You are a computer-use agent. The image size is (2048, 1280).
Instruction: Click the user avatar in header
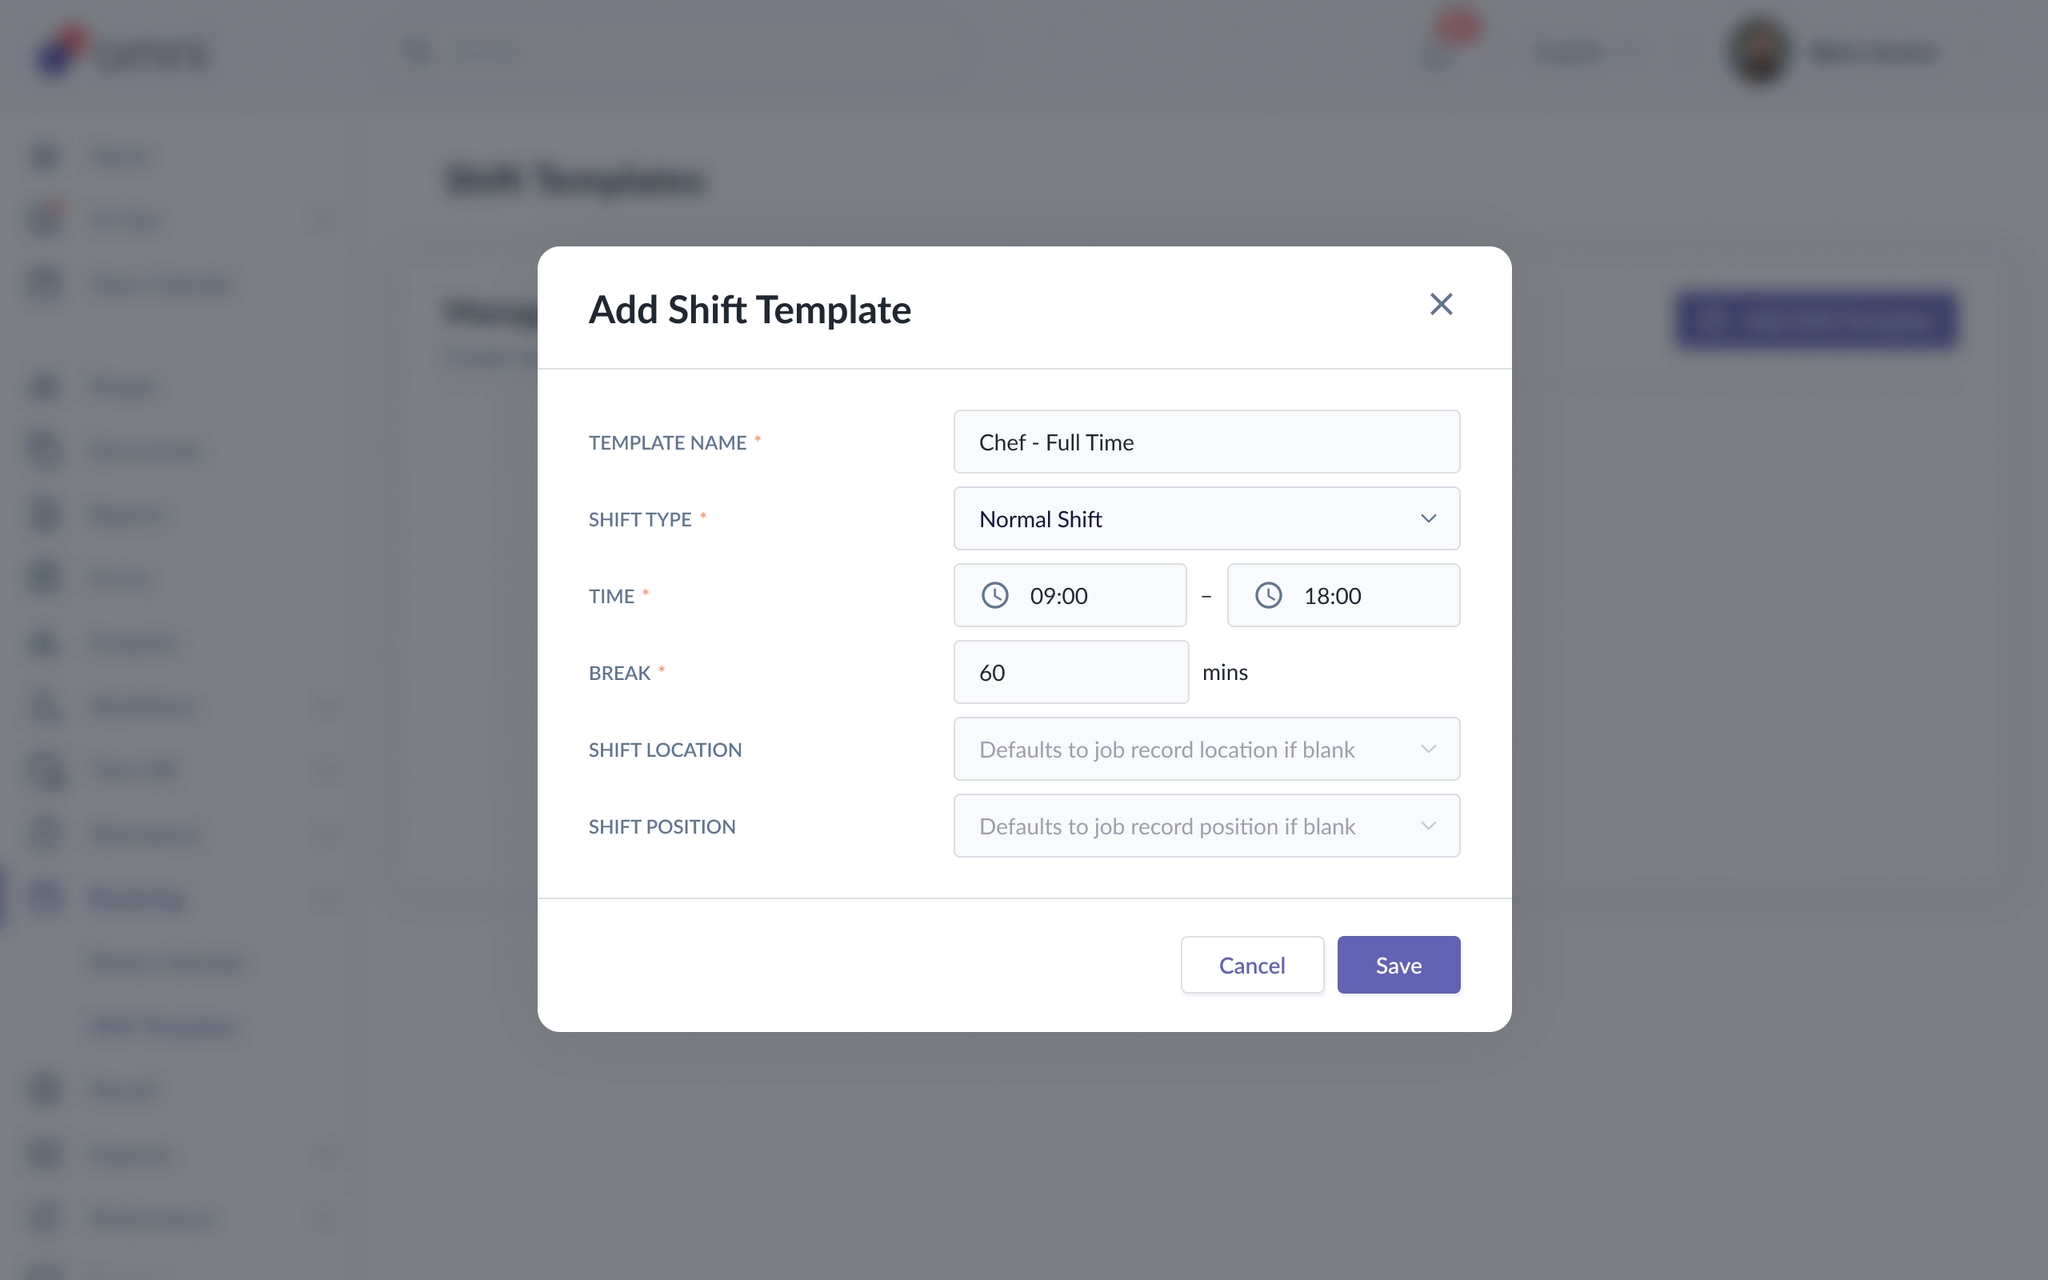(1759, 50)
